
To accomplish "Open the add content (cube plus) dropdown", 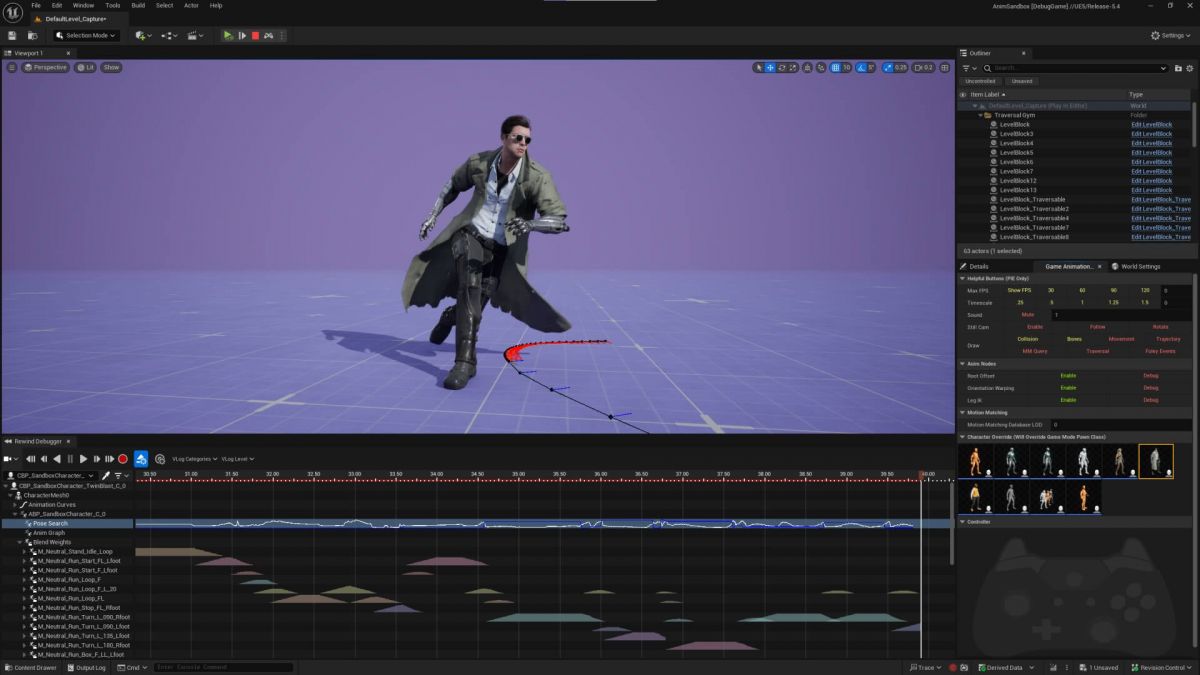I will tap(143, 35).
